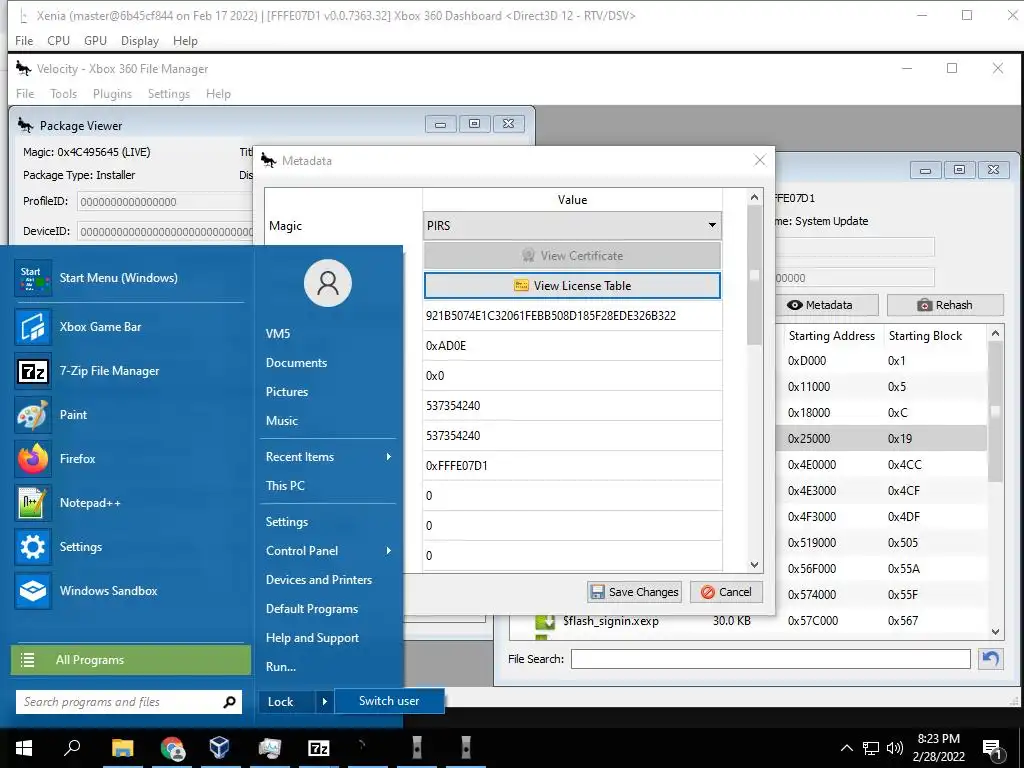
Task: Open Pictures from Start menu
Action: [x=287, y=392]
